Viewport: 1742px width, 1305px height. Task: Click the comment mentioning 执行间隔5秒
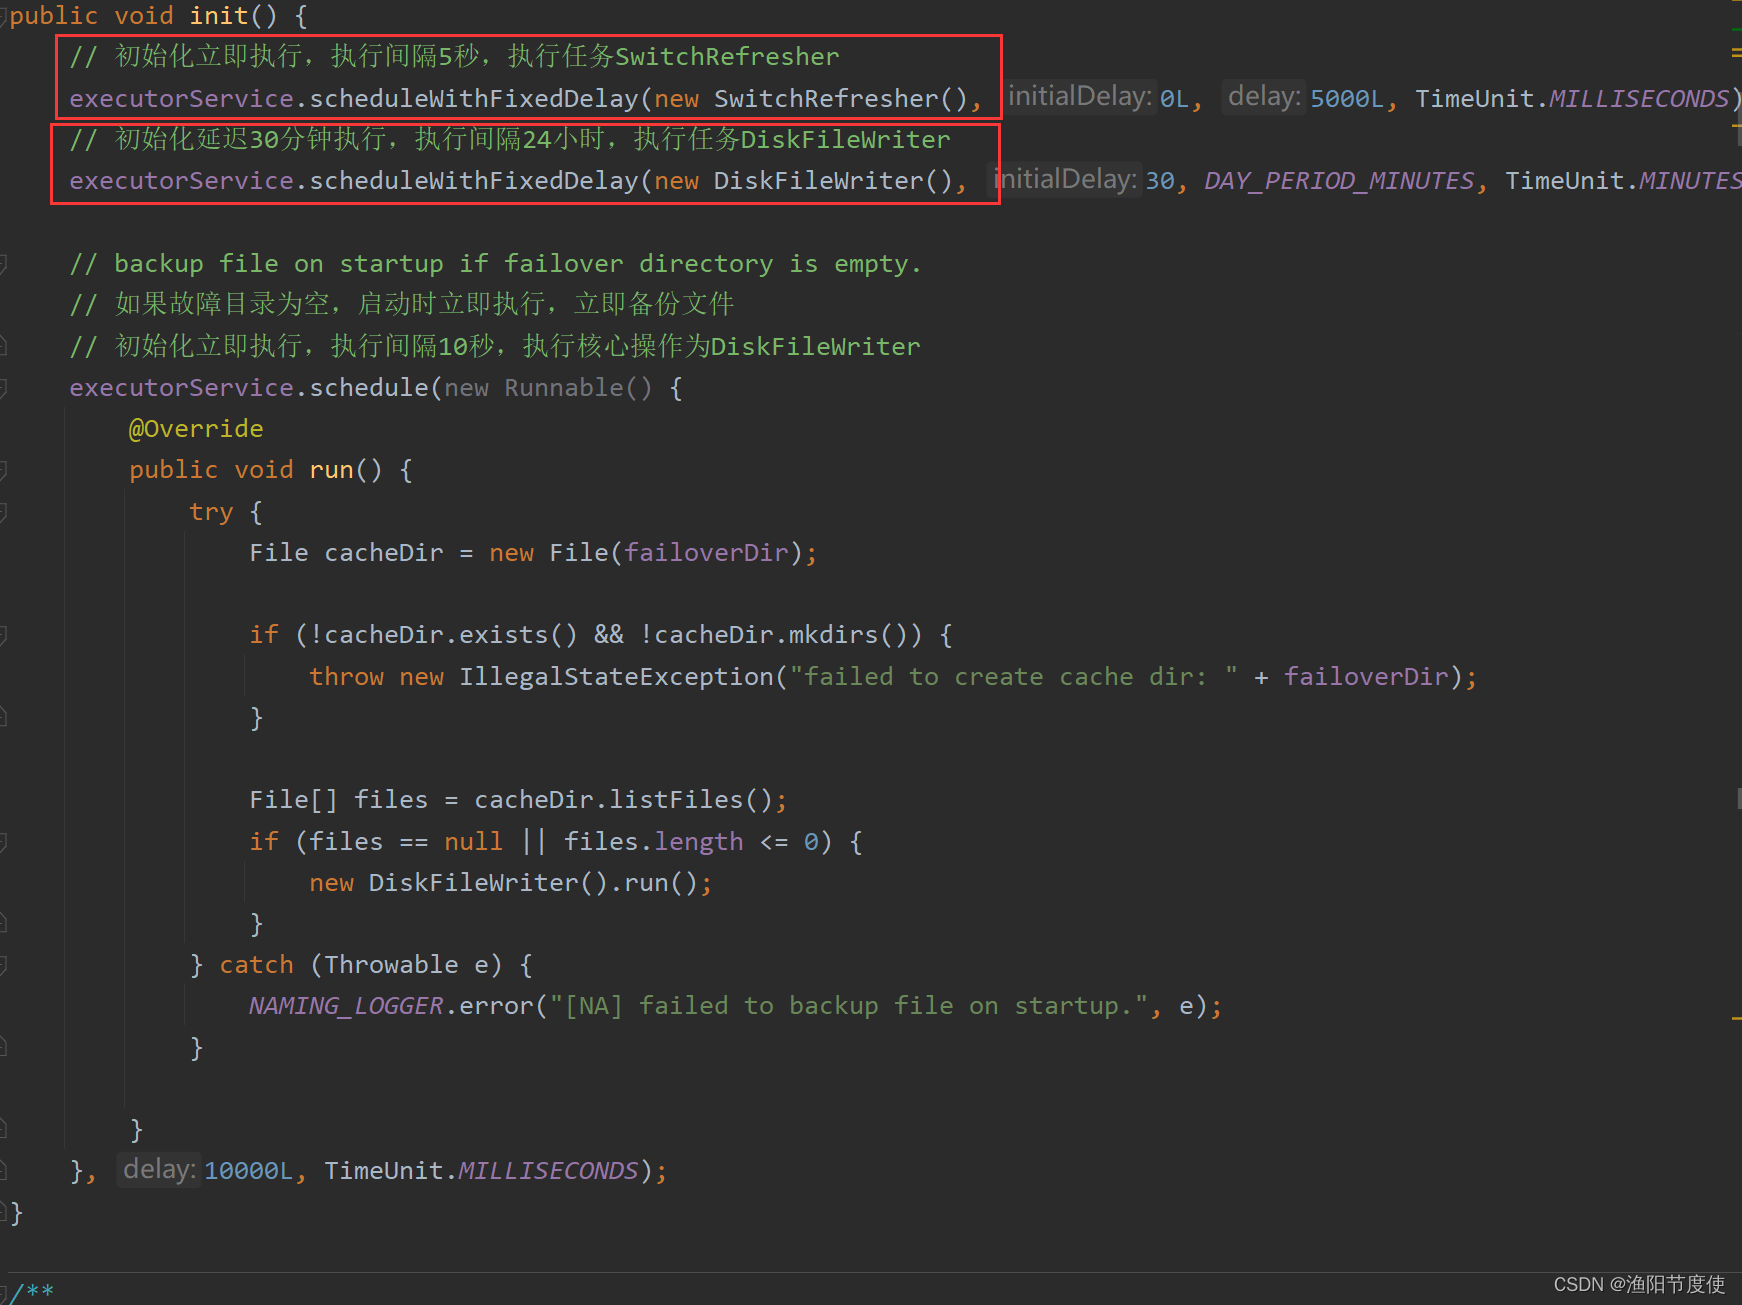(x=455, y=56)
